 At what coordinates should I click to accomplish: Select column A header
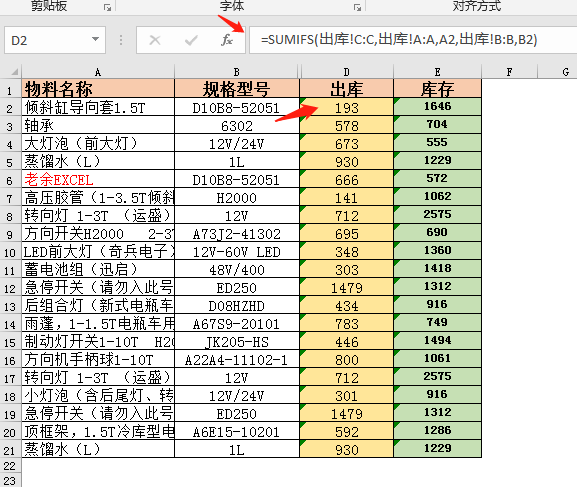pyautogui.click(x=98, y=72)
